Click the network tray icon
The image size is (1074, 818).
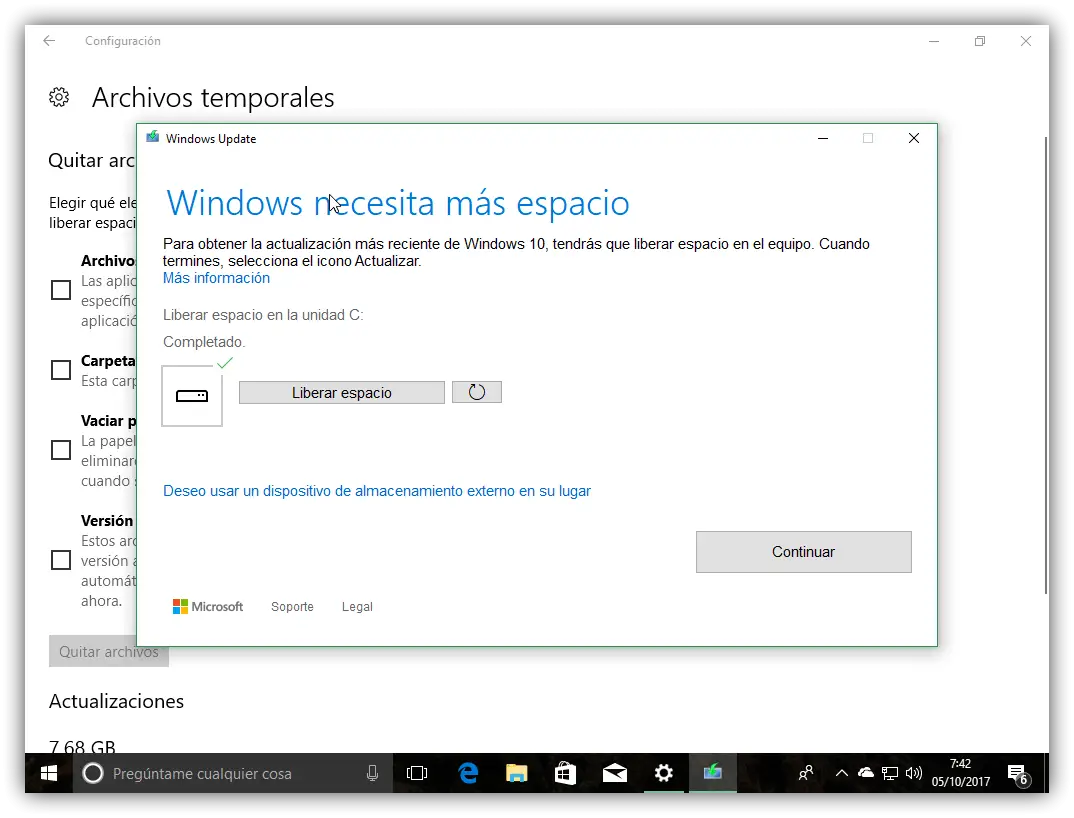(x=890, y=773)
